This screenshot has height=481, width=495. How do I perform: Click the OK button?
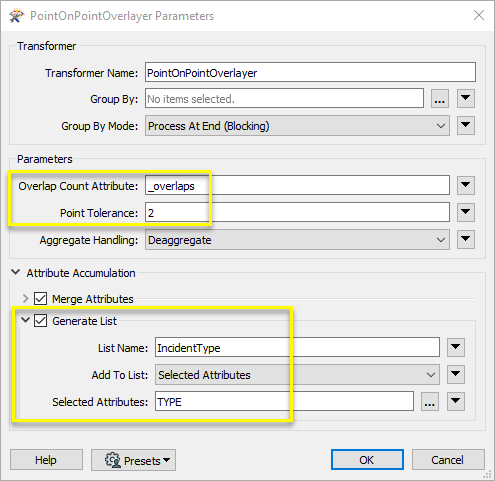[x=367, y=460]
